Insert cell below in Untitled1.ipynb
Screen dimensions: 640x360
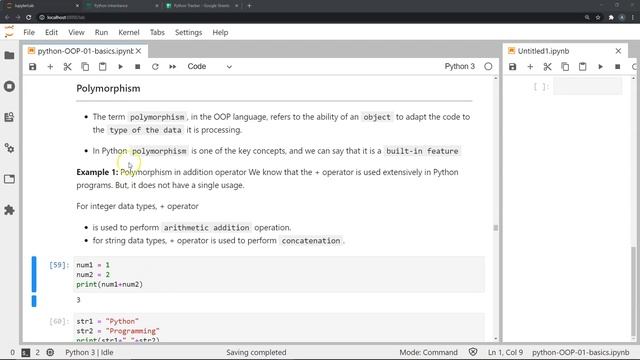530,67
